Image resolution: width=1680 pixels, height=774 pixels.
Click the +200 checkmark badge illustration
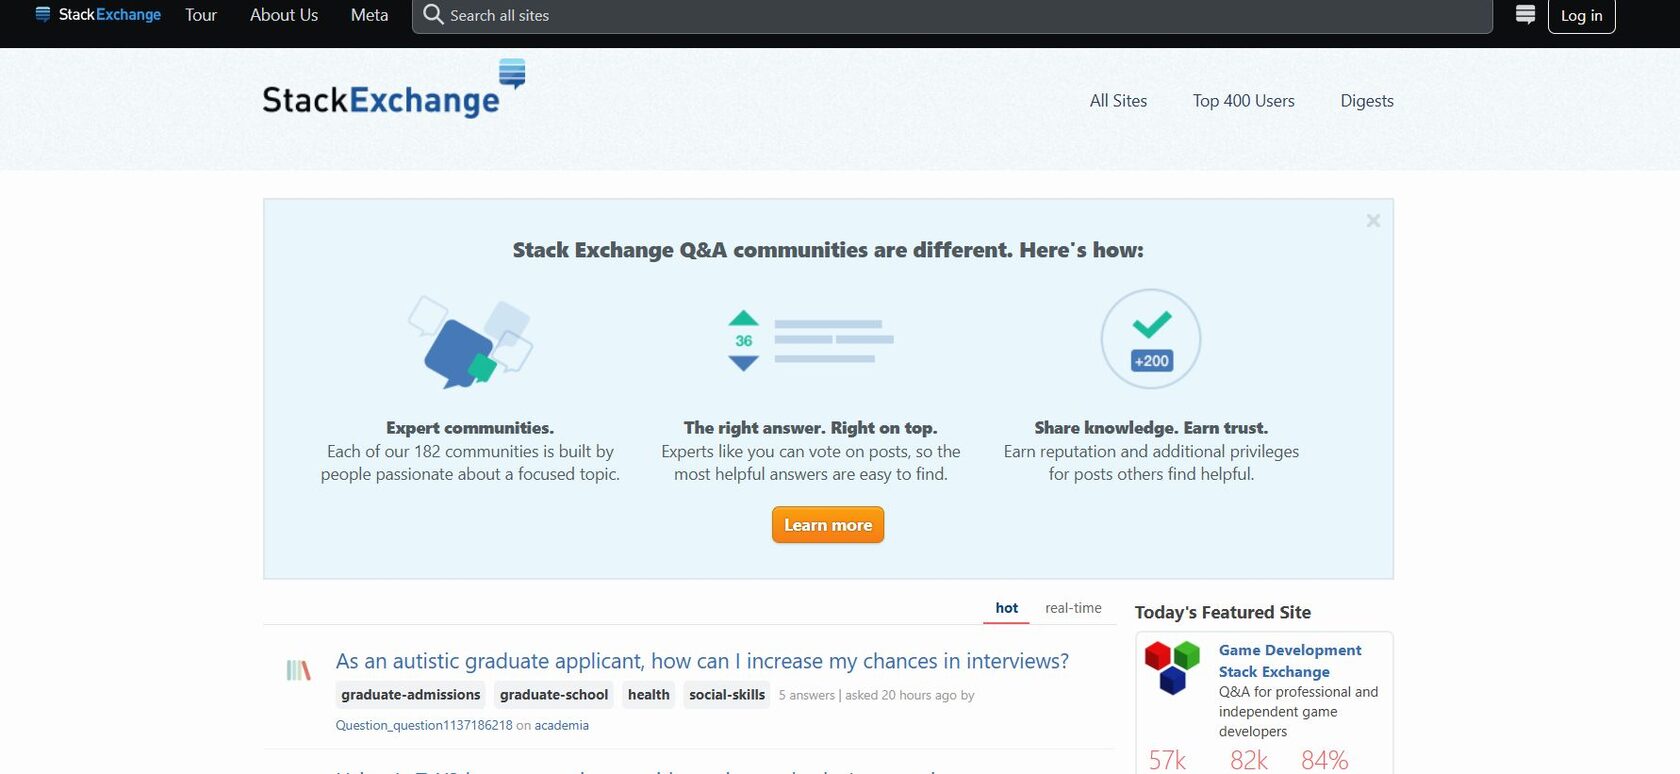(x=1151, y=339)
